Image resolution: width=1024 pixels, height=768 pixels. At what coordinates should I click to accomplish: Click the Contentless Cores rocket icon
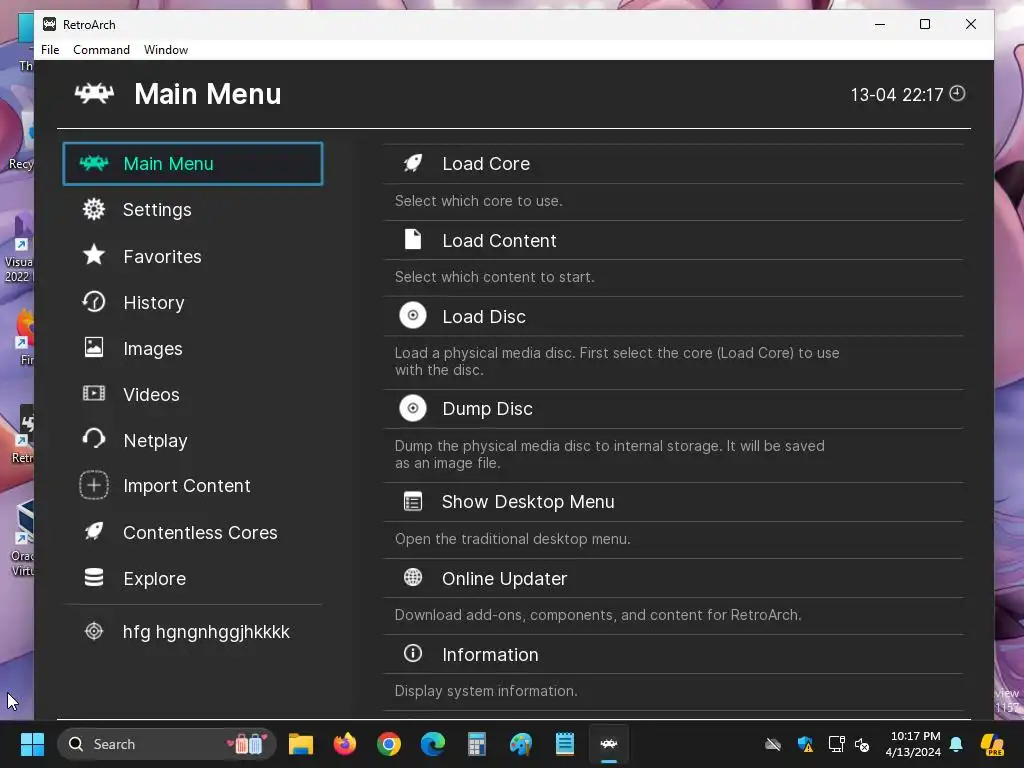point(94,531)
